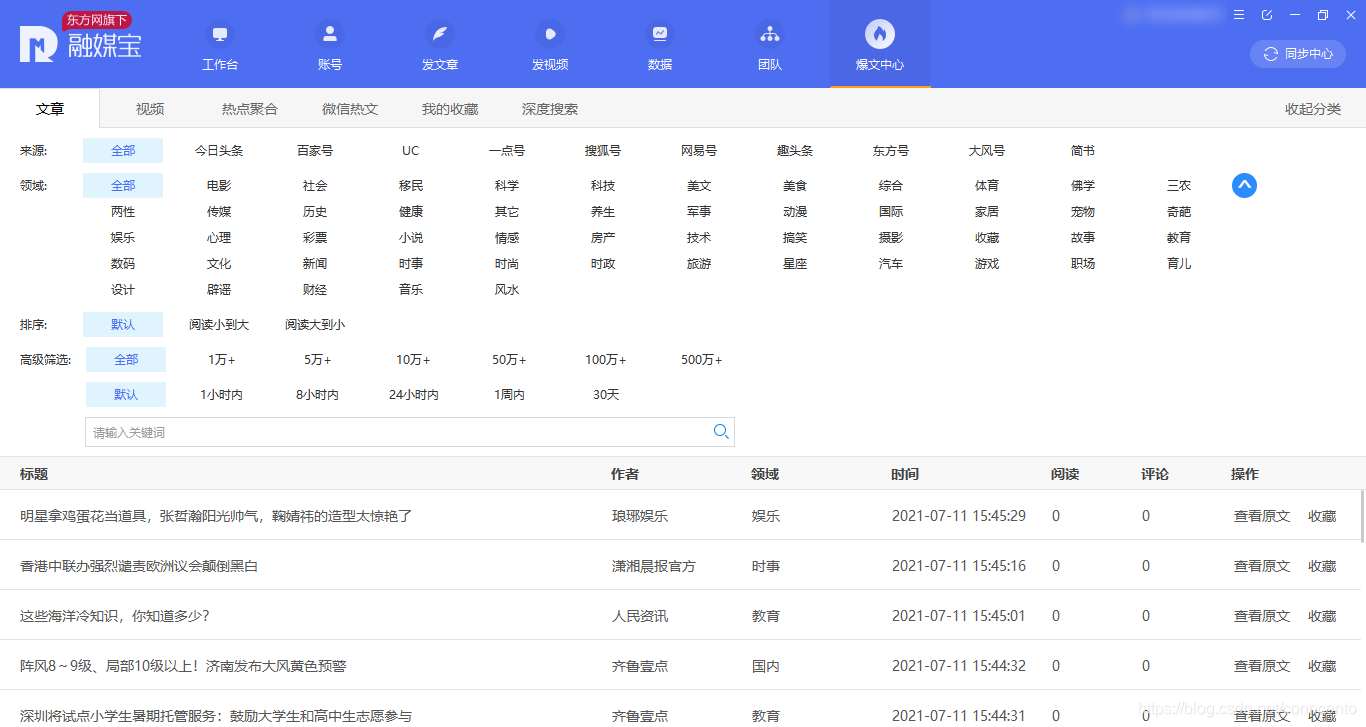Click article title 香港中联办强烈谴责欧洲议会颠倒黑白

click(x=139, y=566)
